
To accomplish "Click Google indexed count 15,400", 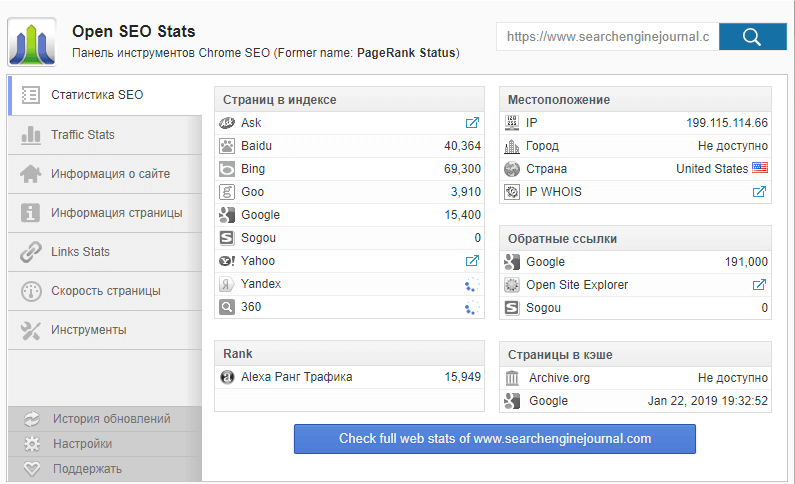I will pyautogui.click(x=462, y=215).
